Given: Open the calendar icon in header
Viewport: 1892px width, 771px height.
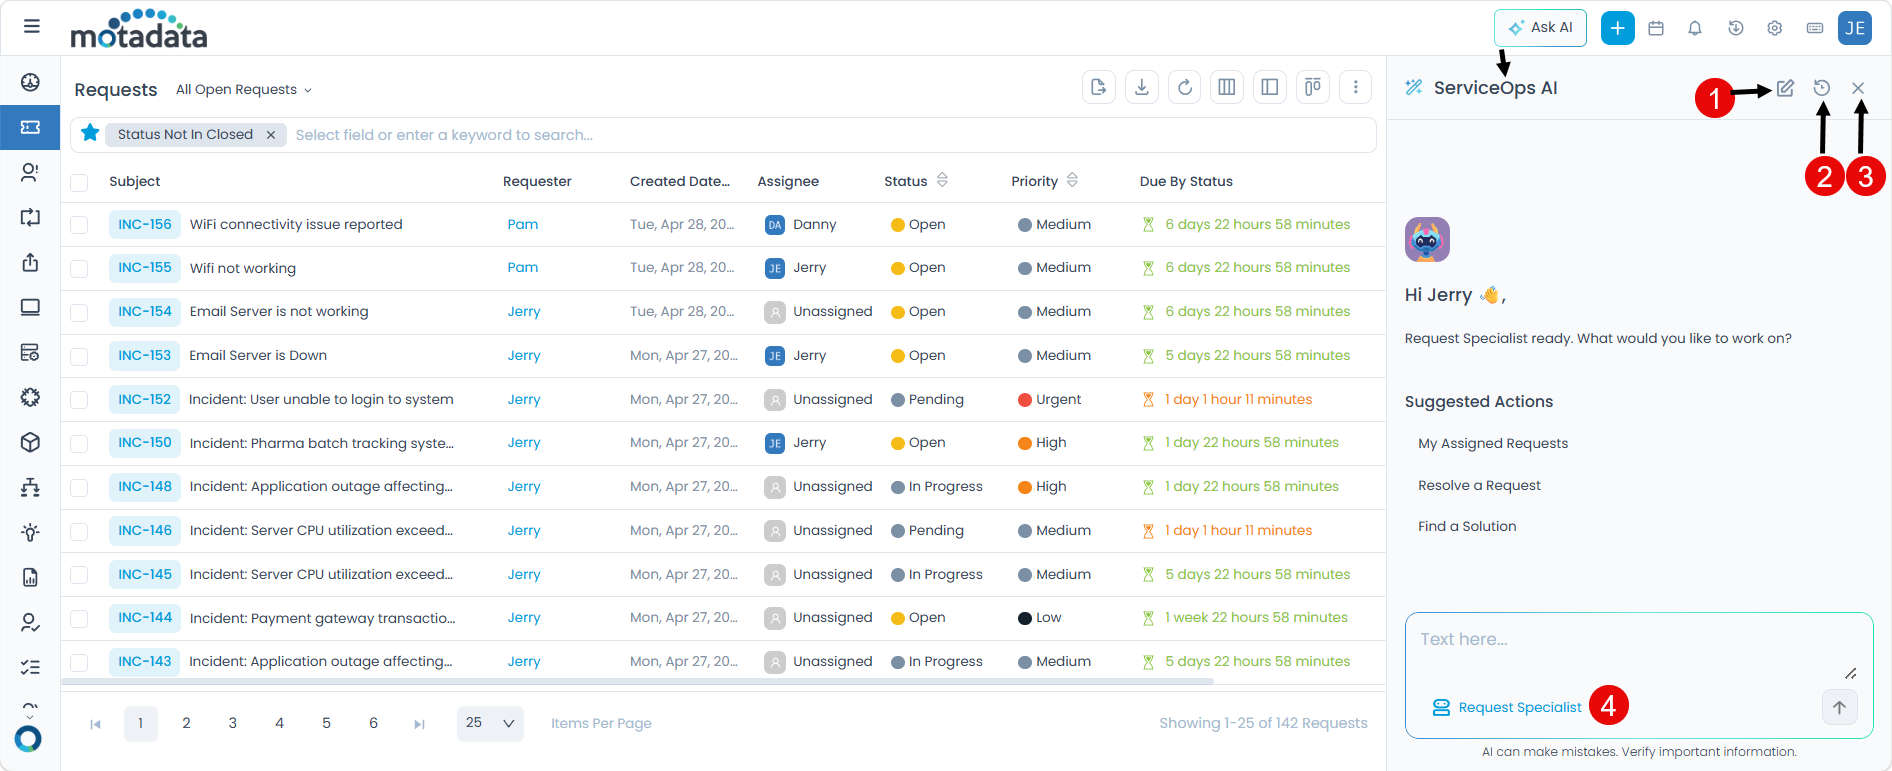Looking at the screenshot, I should point(1656,28).
